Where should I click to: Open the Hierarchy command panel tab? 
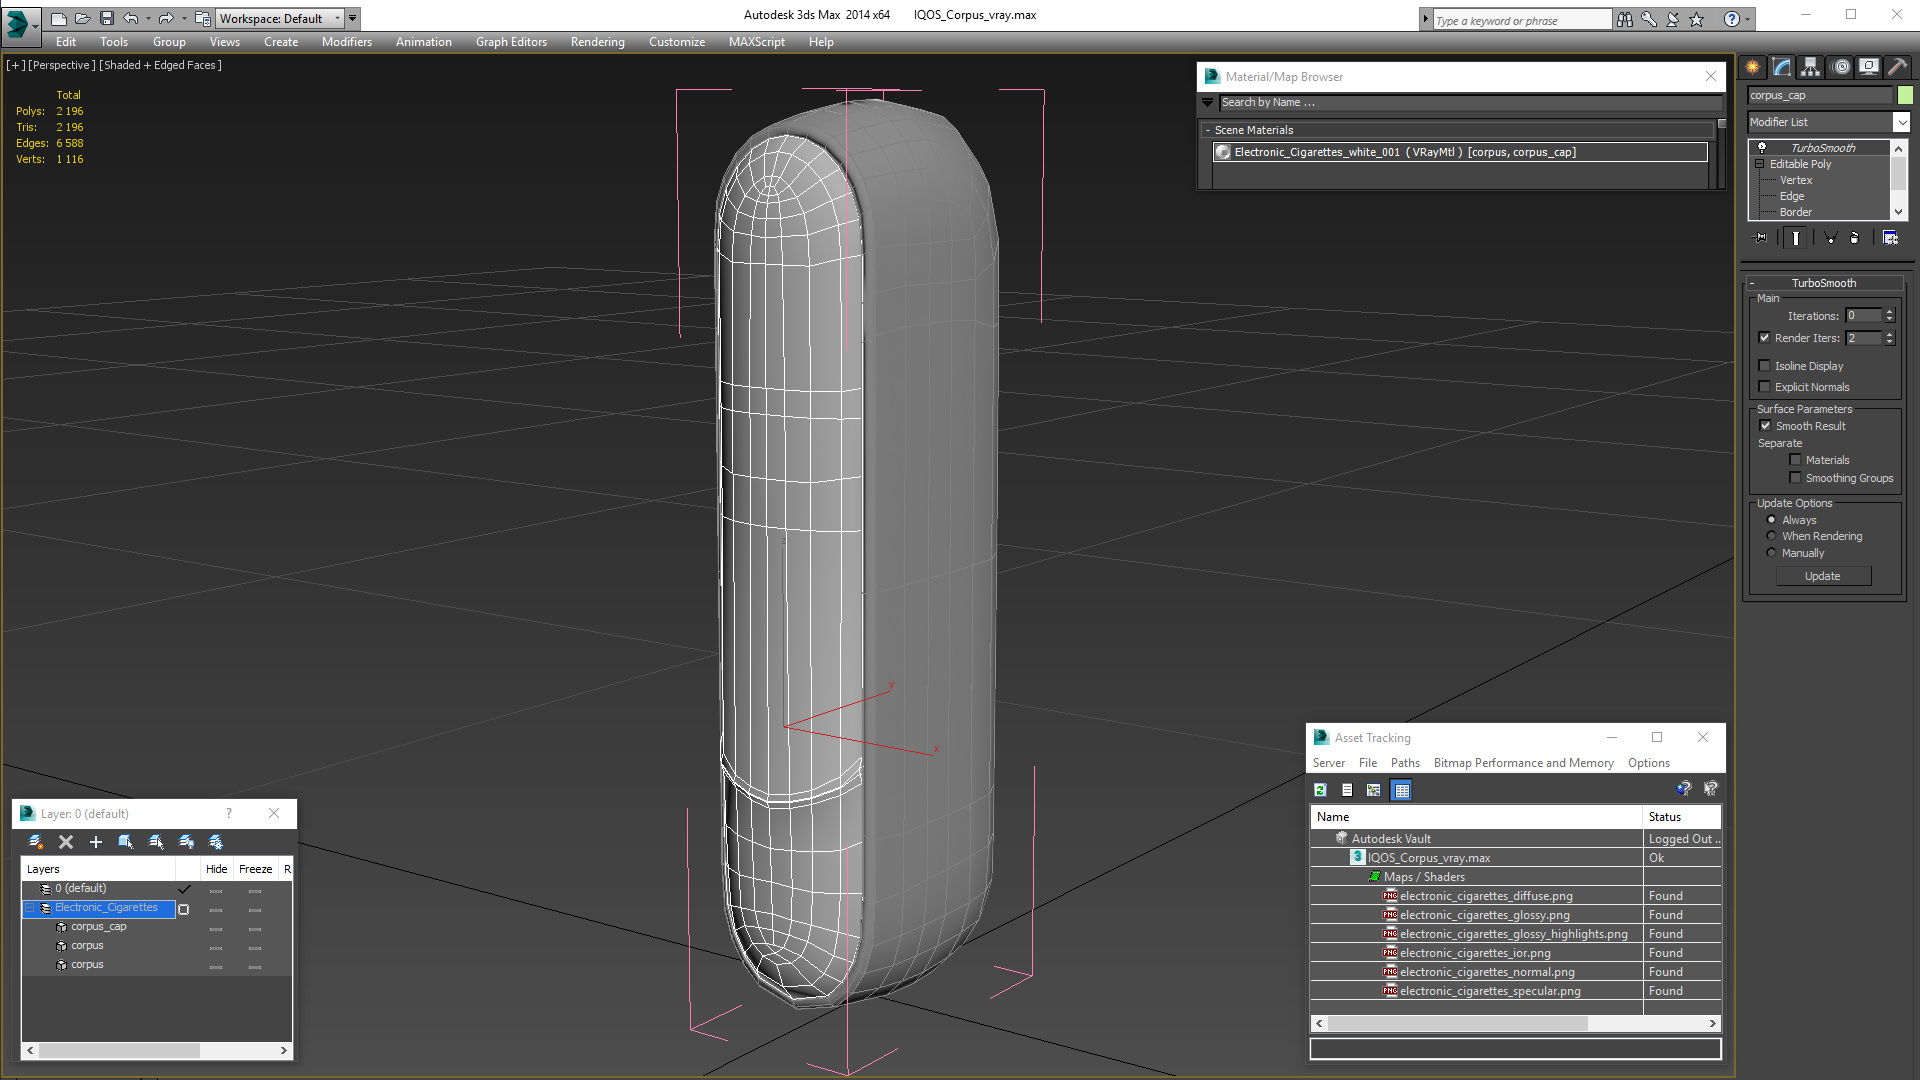(1811, 67)
